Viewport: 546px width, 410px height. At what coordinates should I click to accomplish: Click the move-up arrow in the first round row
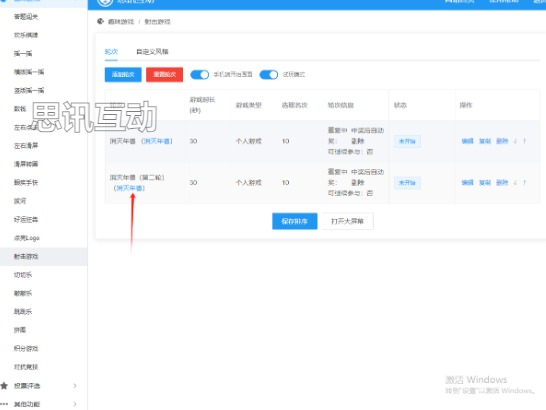(524, 141)
